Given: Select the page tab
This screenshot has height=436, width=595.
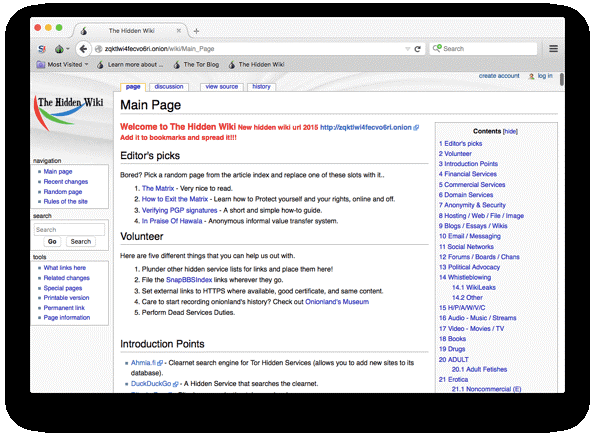Looking at the screenshot, I should click(x=133, y=87).
